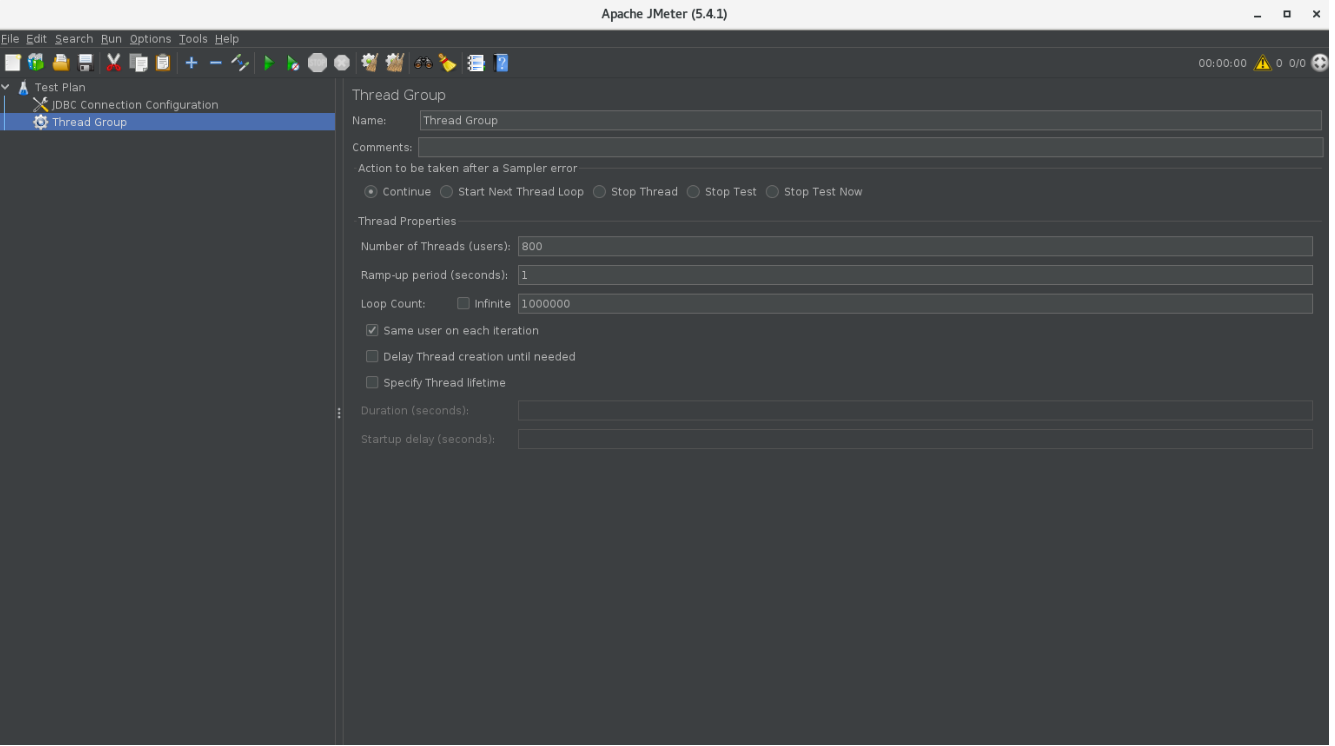Click the remote engines globe icon at right
1335x746 pixels.
point(1320,63)
